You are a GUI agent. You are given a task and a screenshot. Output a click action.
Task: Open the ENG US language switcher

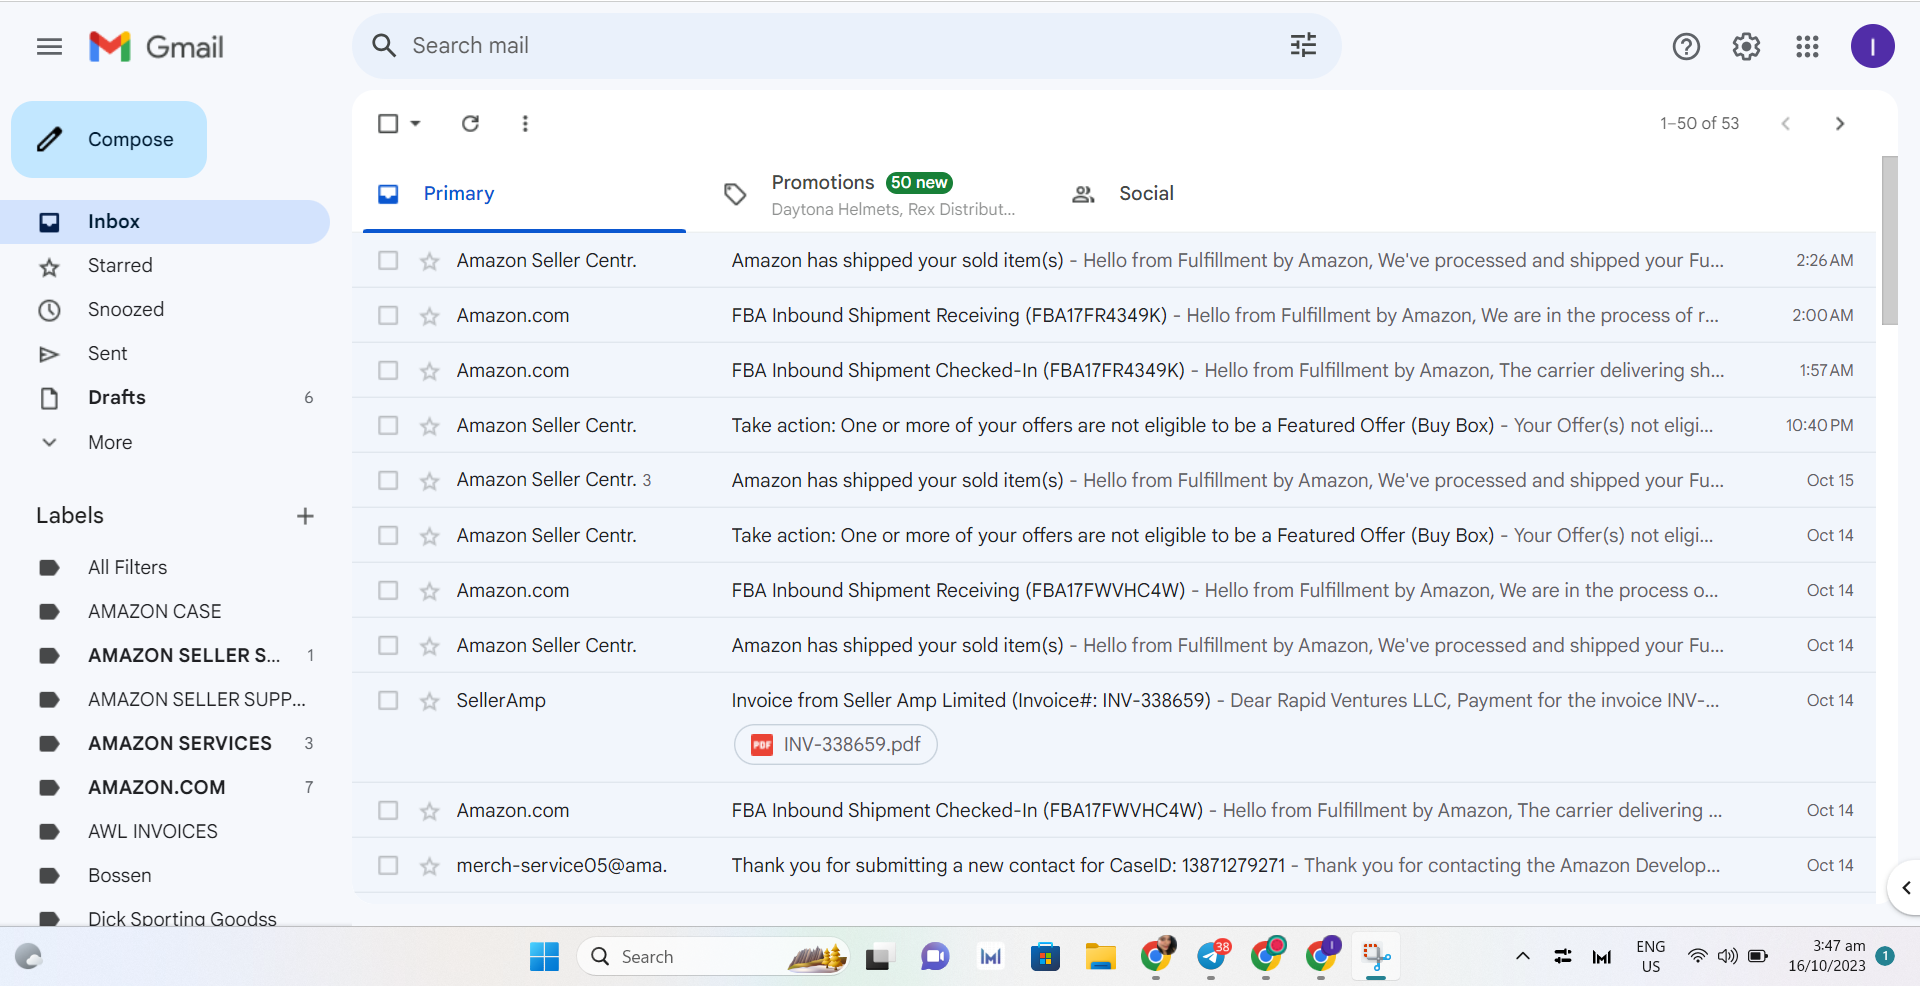[1651, 957]
